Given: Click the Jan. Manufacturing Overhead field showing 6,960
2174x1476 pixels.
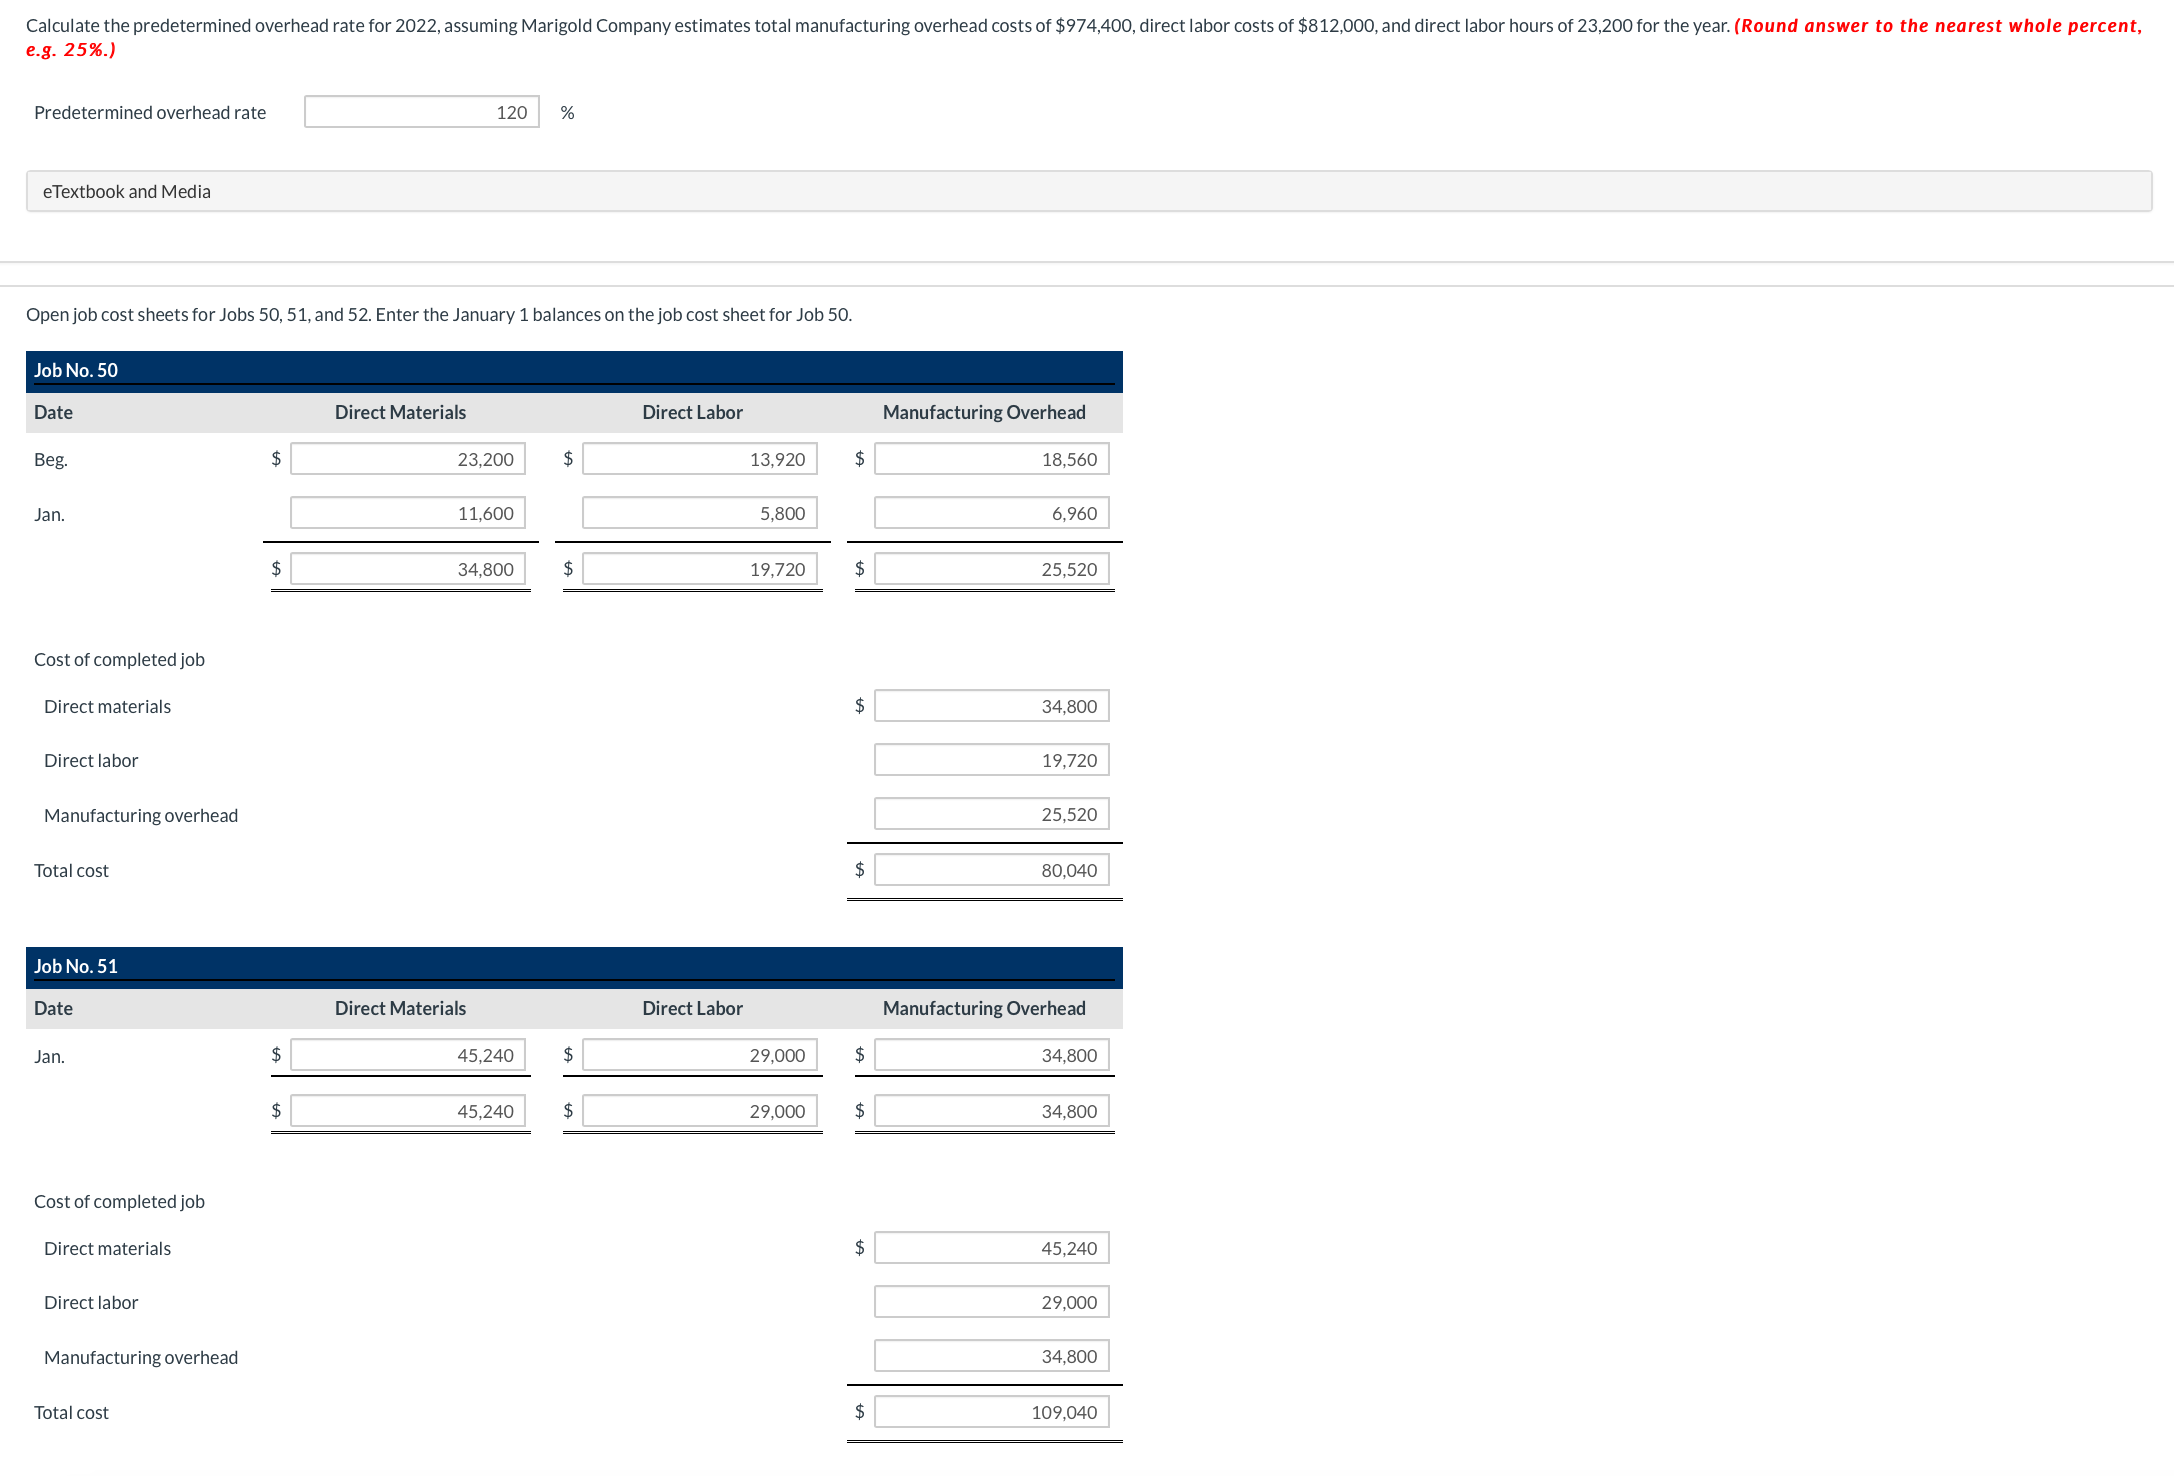Looking at the screenshot, I should pos(990,512).
